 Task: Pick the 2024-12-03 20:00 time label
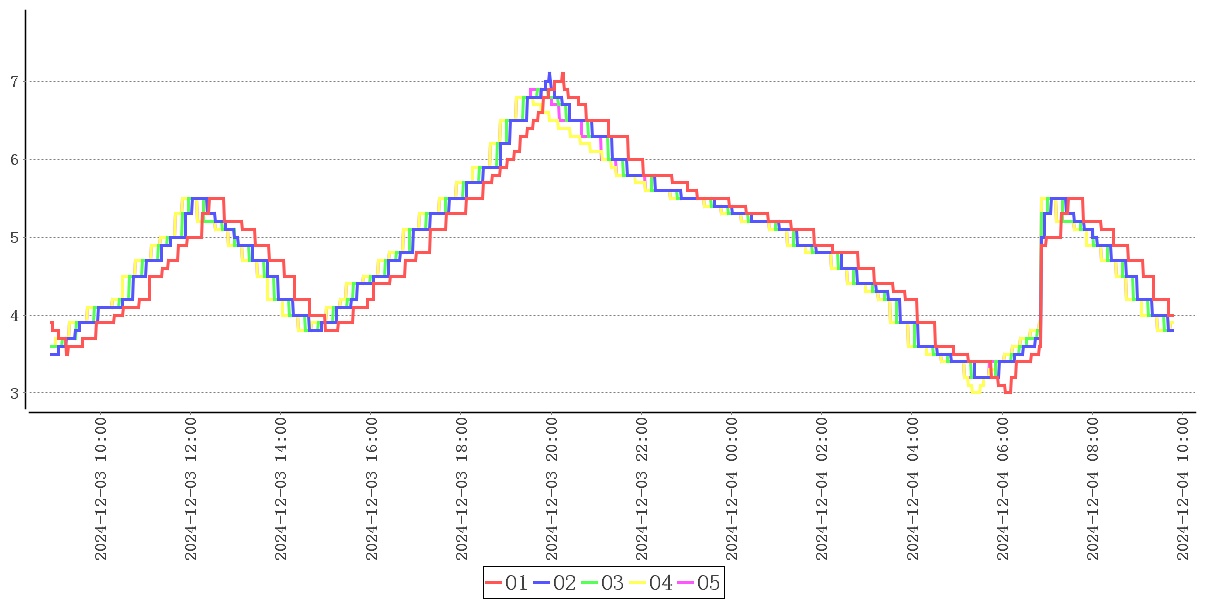click(x=552, y=489)
